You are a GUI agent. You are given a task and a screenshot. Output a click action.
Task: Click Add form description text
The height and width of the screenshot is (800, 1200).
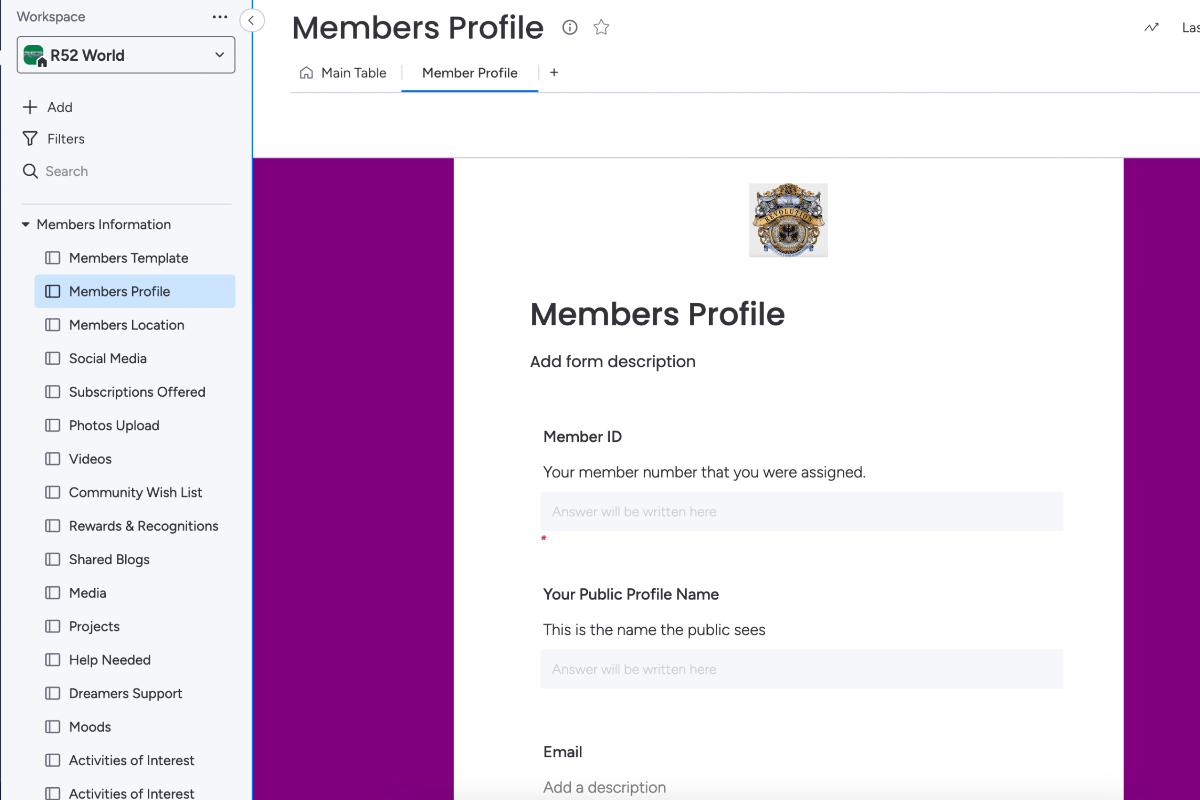613,362
